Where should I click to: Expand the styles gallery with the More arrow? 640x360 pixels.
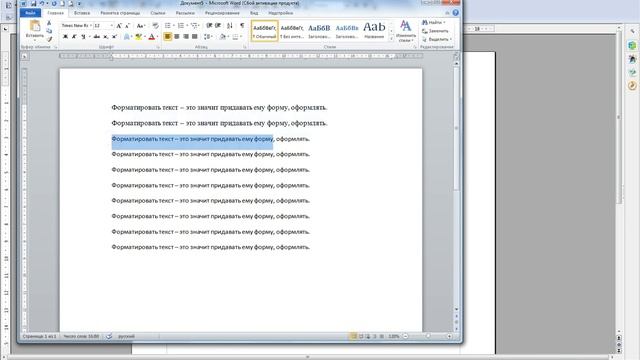coord(391,39)
